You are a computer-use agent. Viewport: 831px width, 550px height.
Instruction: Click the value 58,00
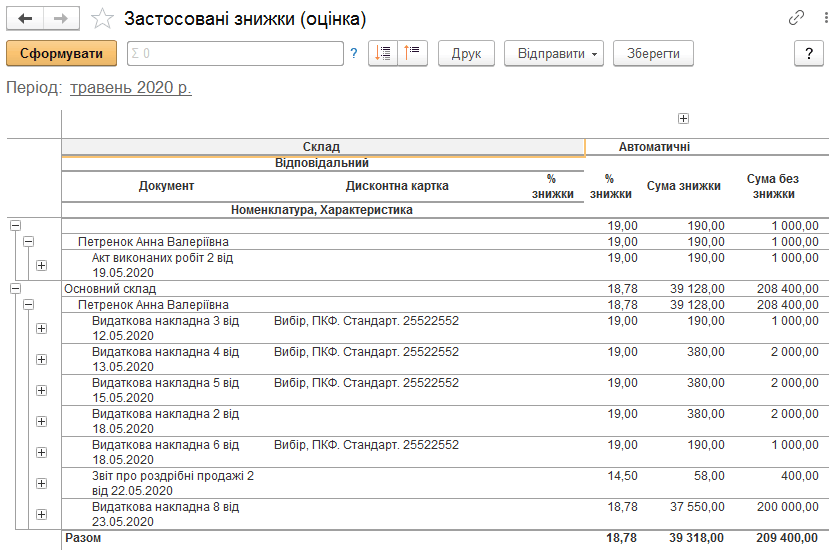709,476
